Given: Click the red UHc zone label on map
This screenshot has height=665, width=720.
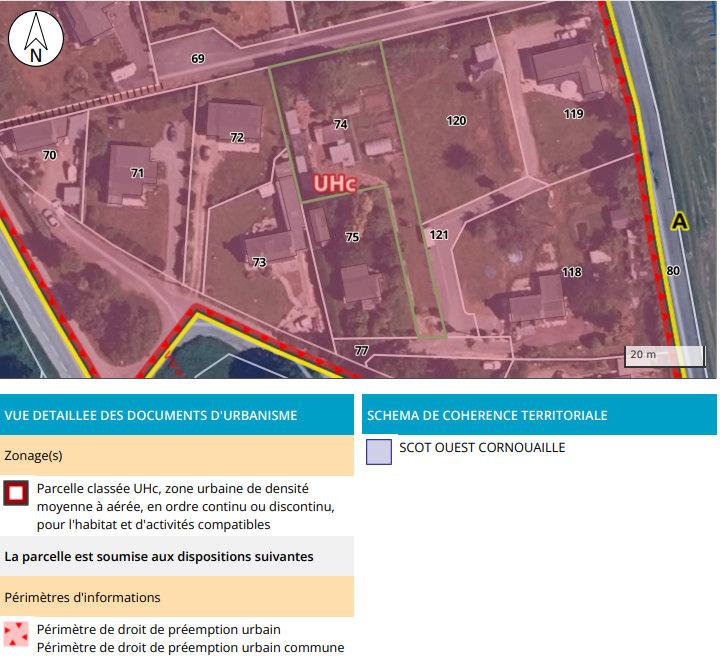Looking at the screenshot, I should [x=335, y=184].
